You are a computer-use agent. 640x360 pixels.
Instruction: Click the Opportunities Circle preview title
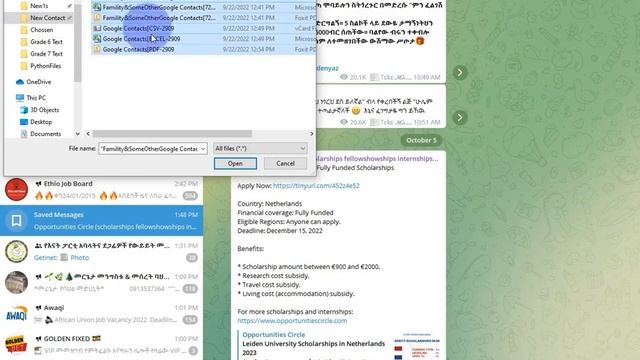[273, 335]
